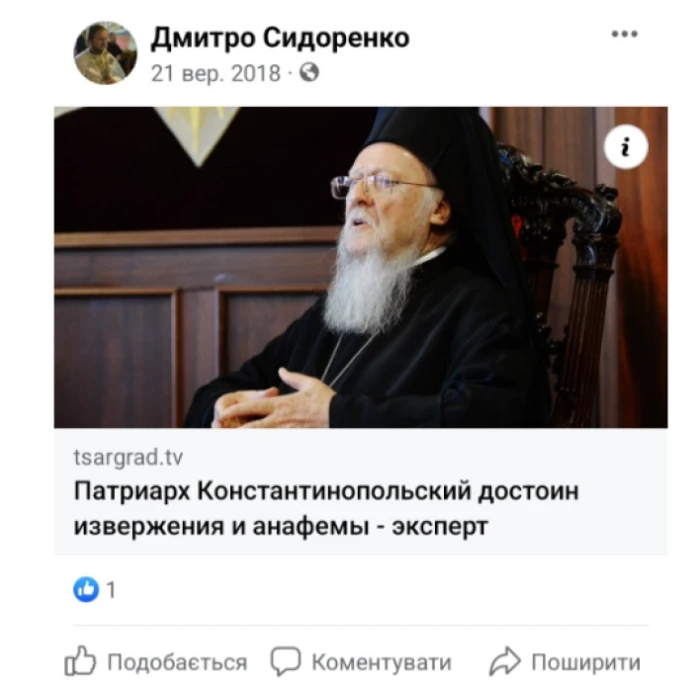Open the link preview photo
700x692 pixels.
click(x=361, y=267)
